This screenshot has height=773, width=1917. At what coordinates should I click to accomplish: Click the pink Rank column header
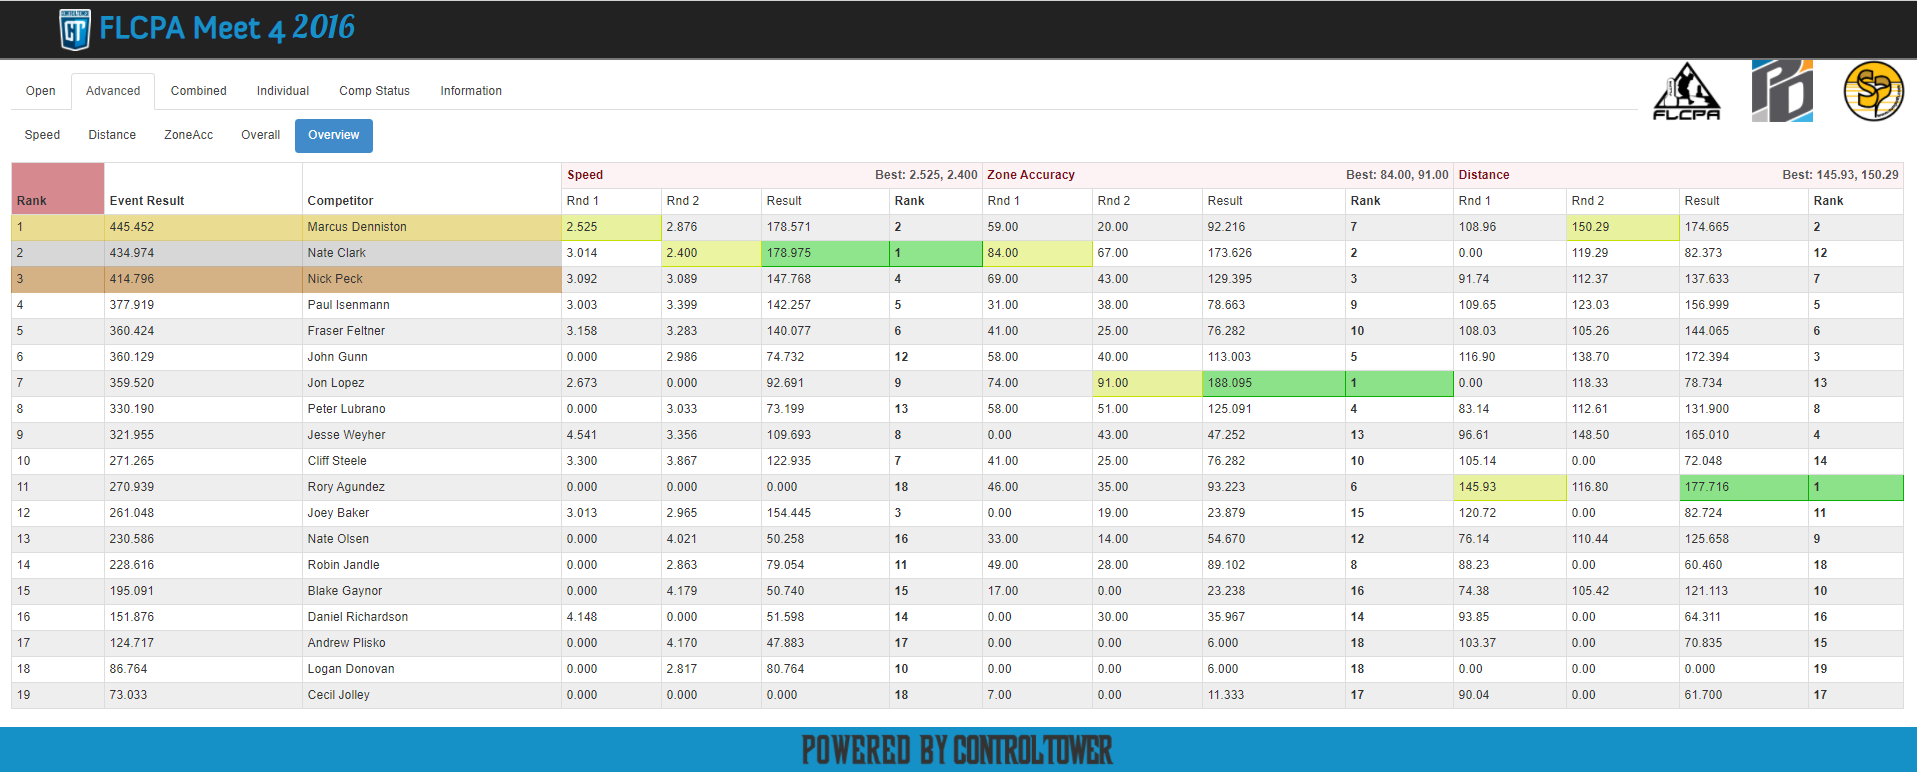57,189
